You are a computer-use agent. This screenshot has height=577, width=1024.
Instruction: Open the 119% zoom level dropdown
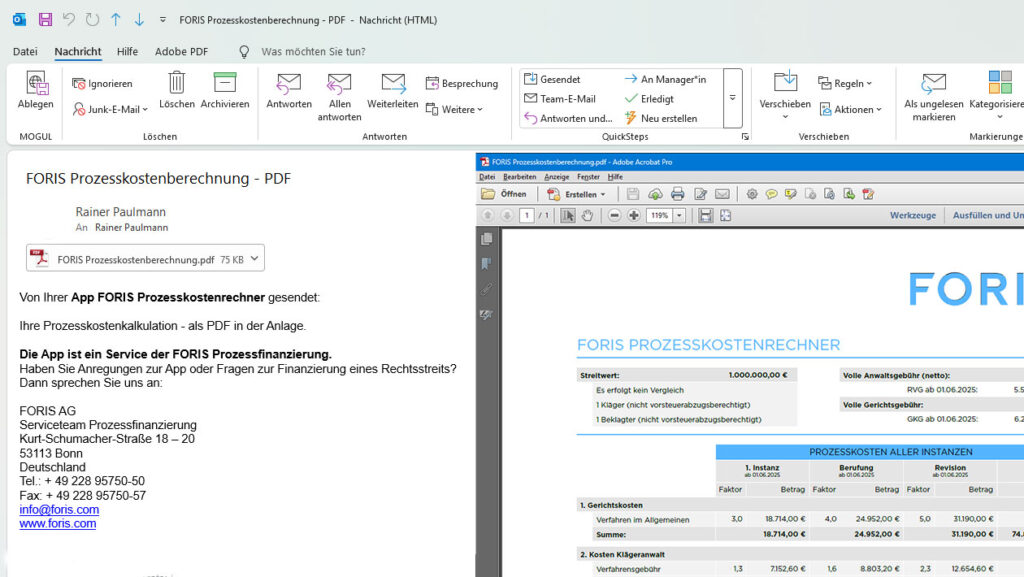tap(680, 215)
